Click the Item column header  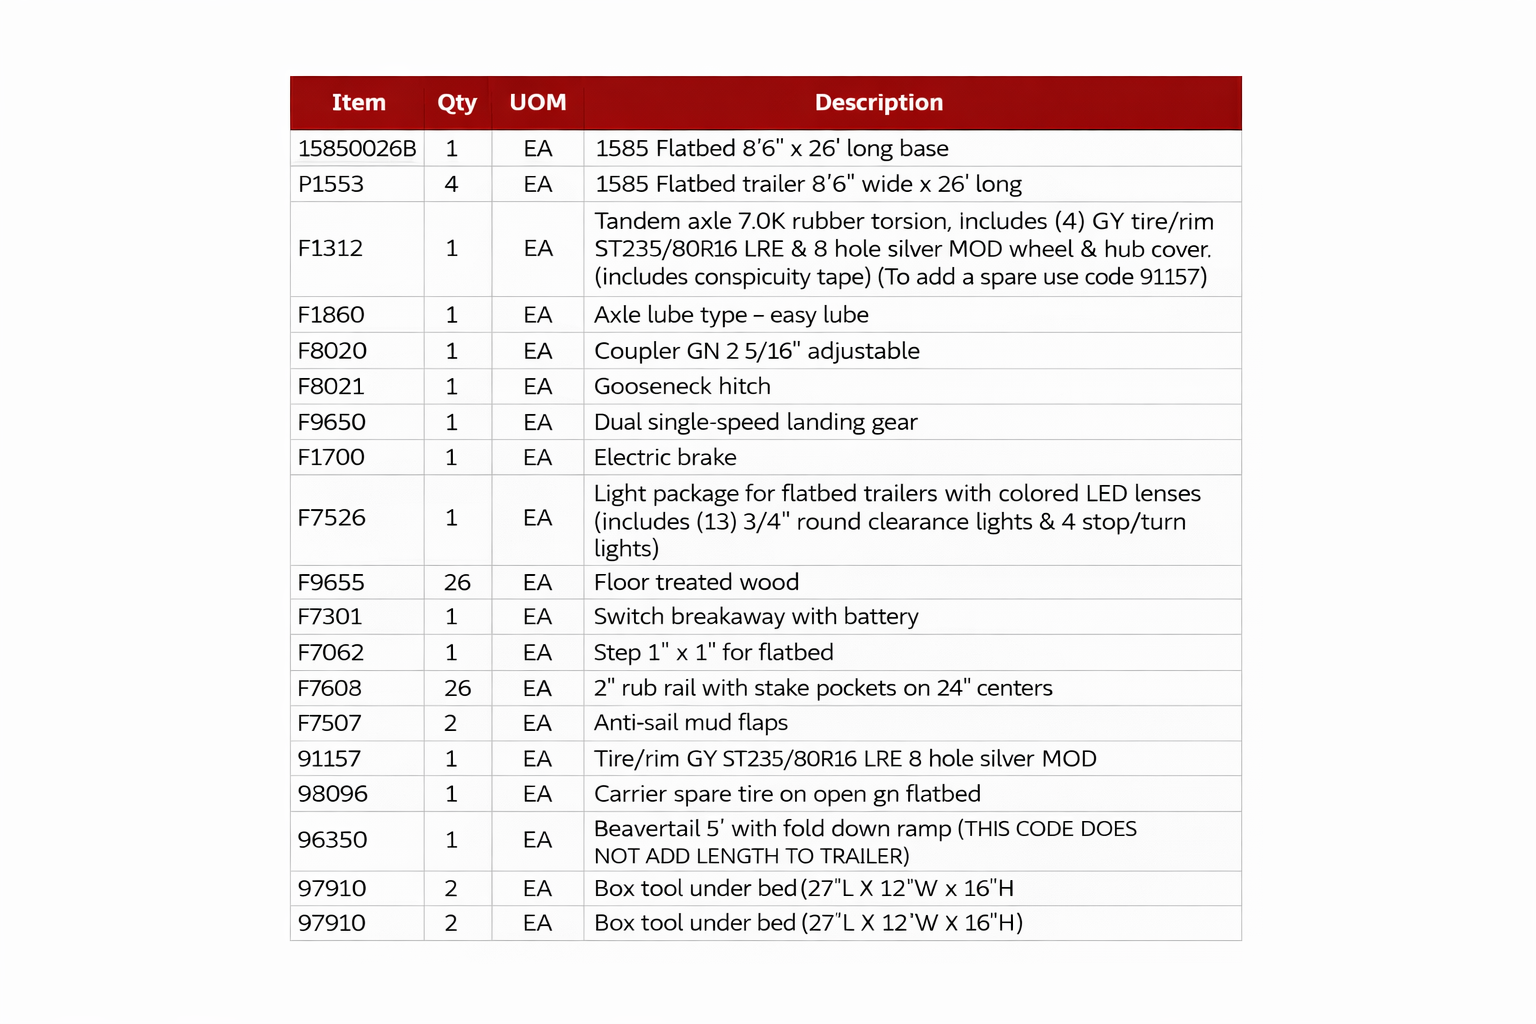click(x=358, y=103)
